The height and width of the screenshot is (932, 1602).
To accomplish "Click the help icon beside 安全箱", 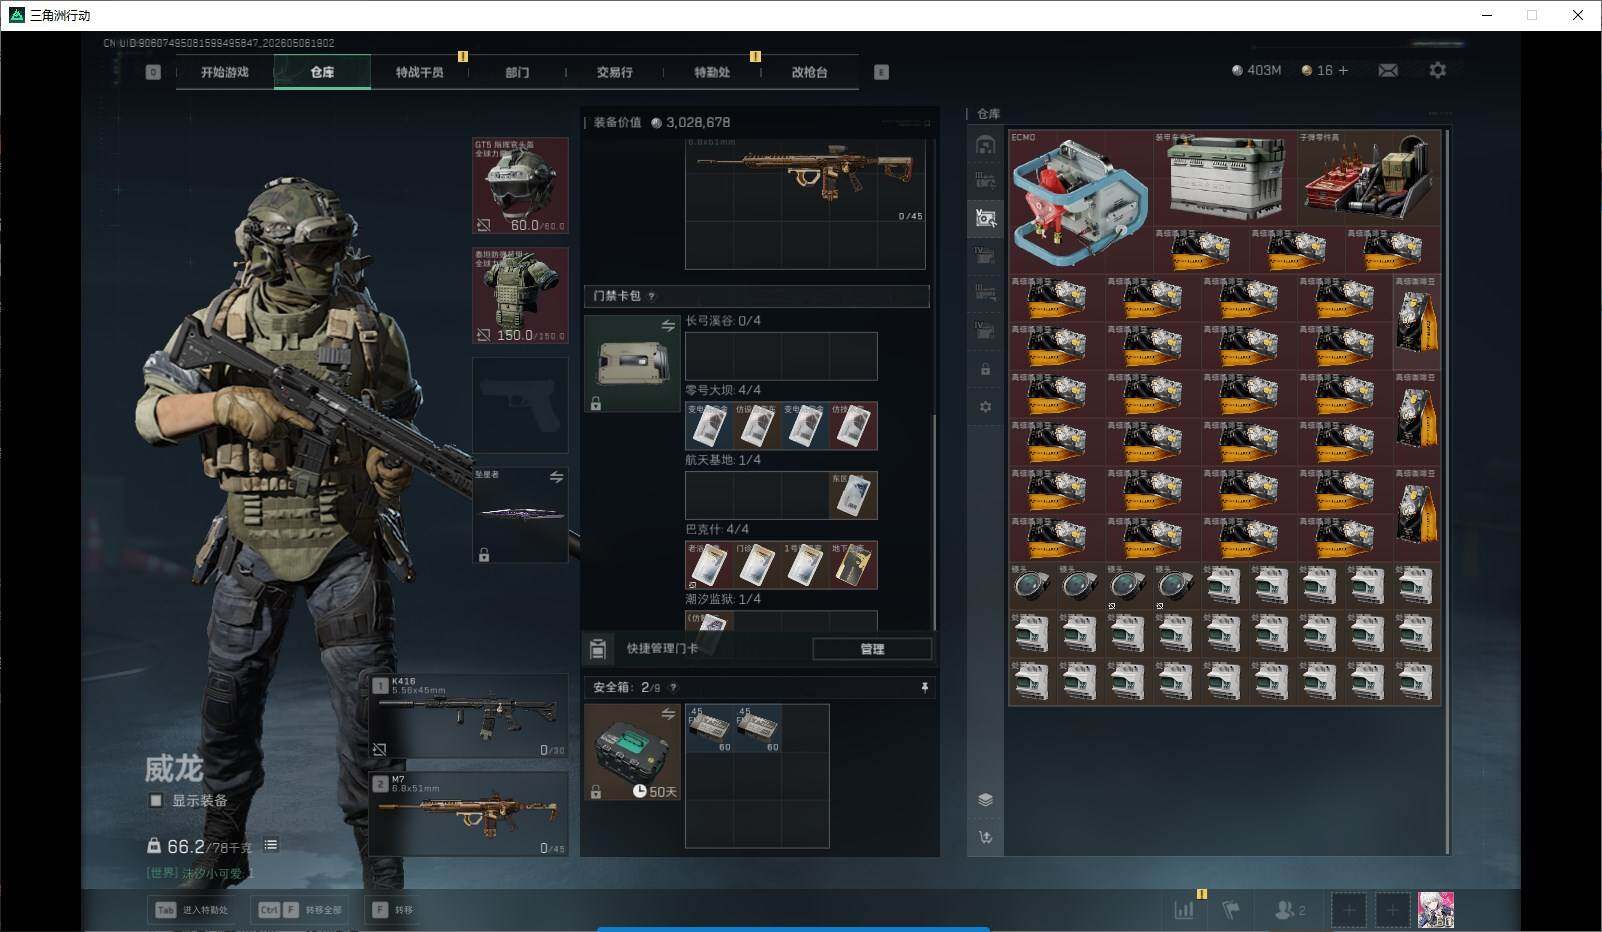I will click(672, 687).
